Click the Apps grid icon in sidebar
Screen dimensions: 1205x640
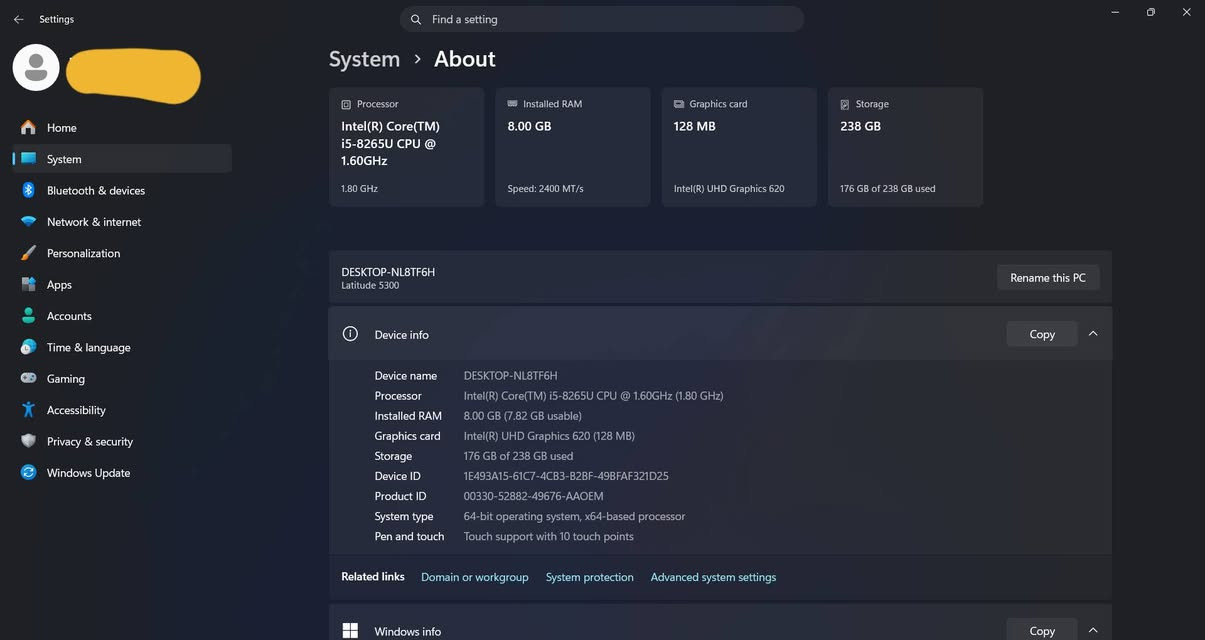[x=28, y=284]
